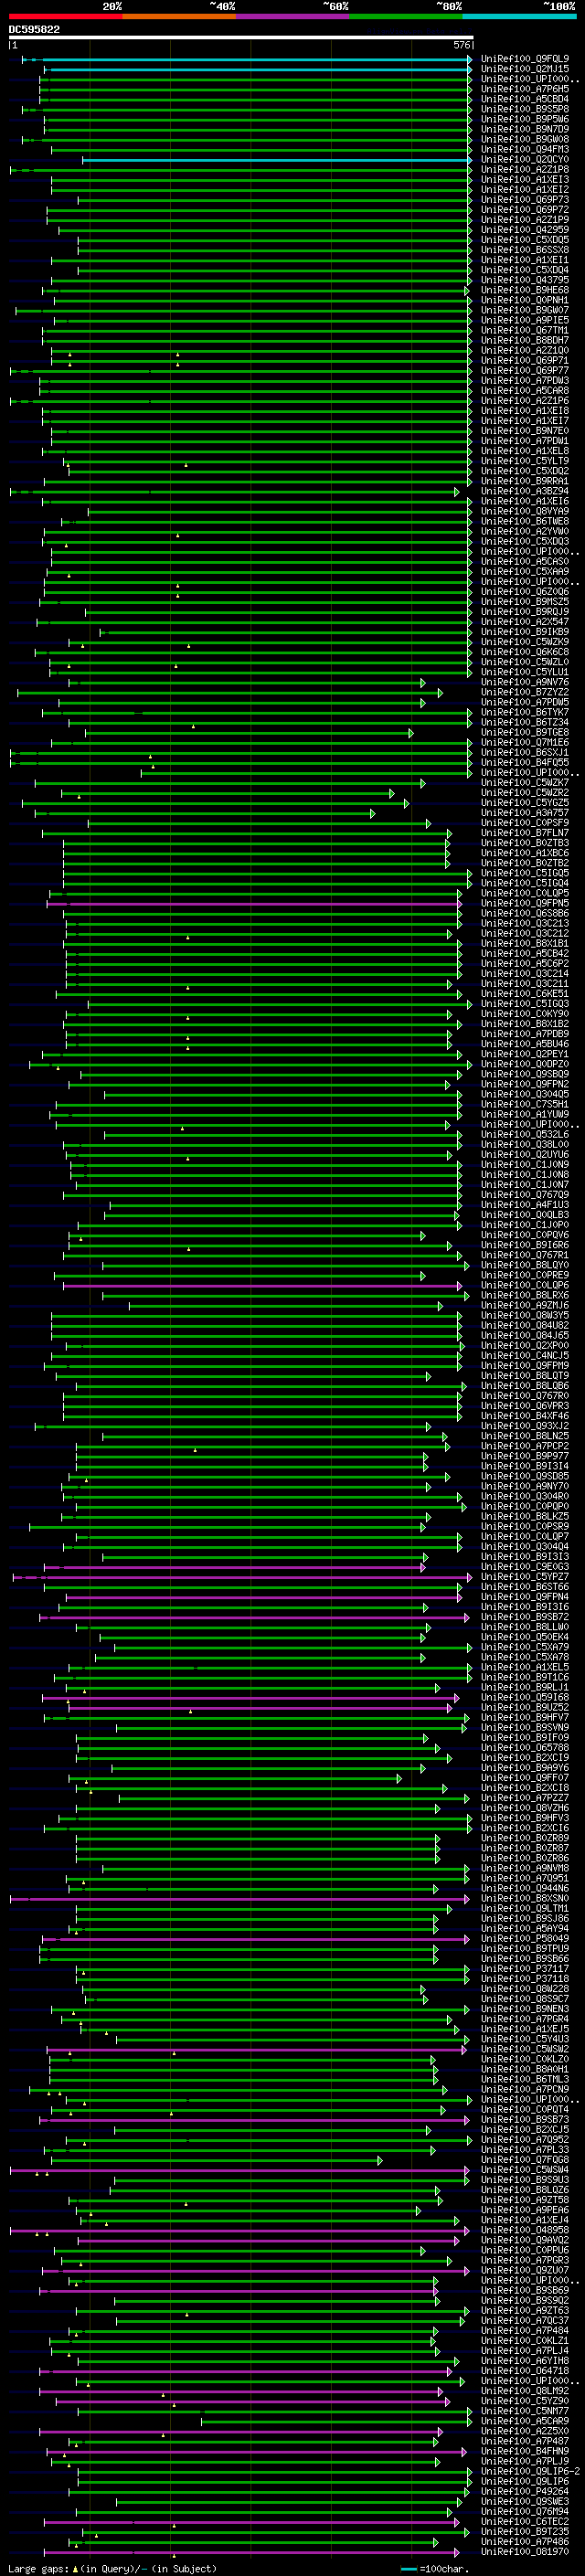Select UniRef100_Q532L6 label
This screenshot has width=585, height=2576.
pos(525,1134)
